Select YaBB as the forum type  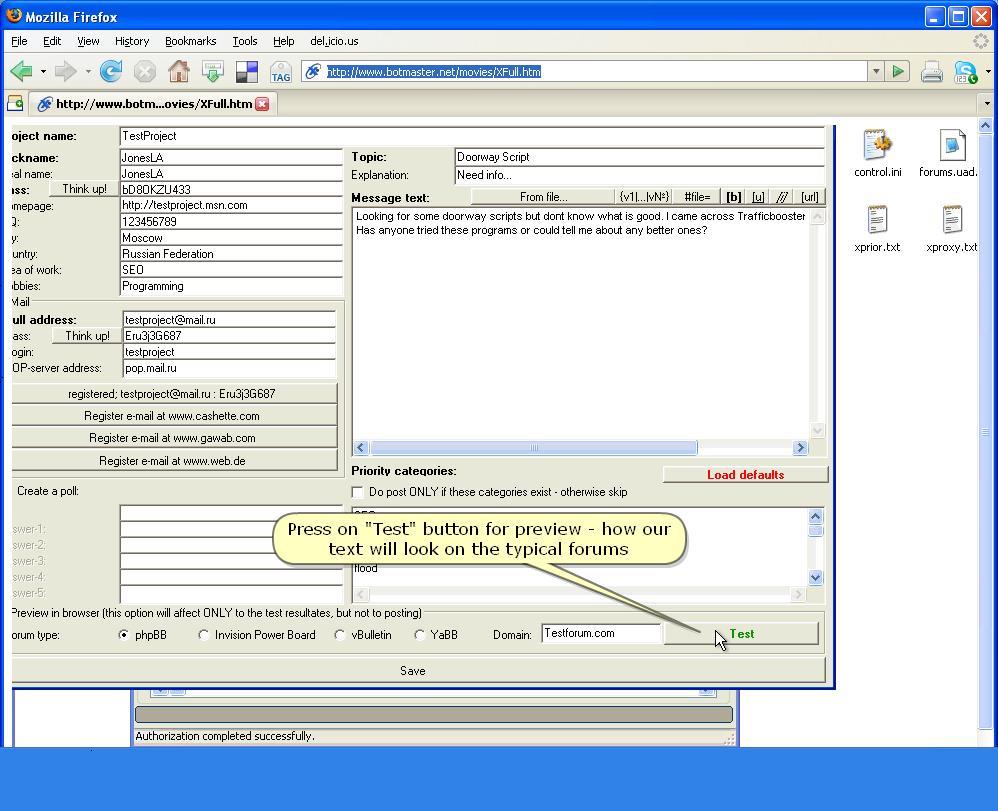(420, 634)
